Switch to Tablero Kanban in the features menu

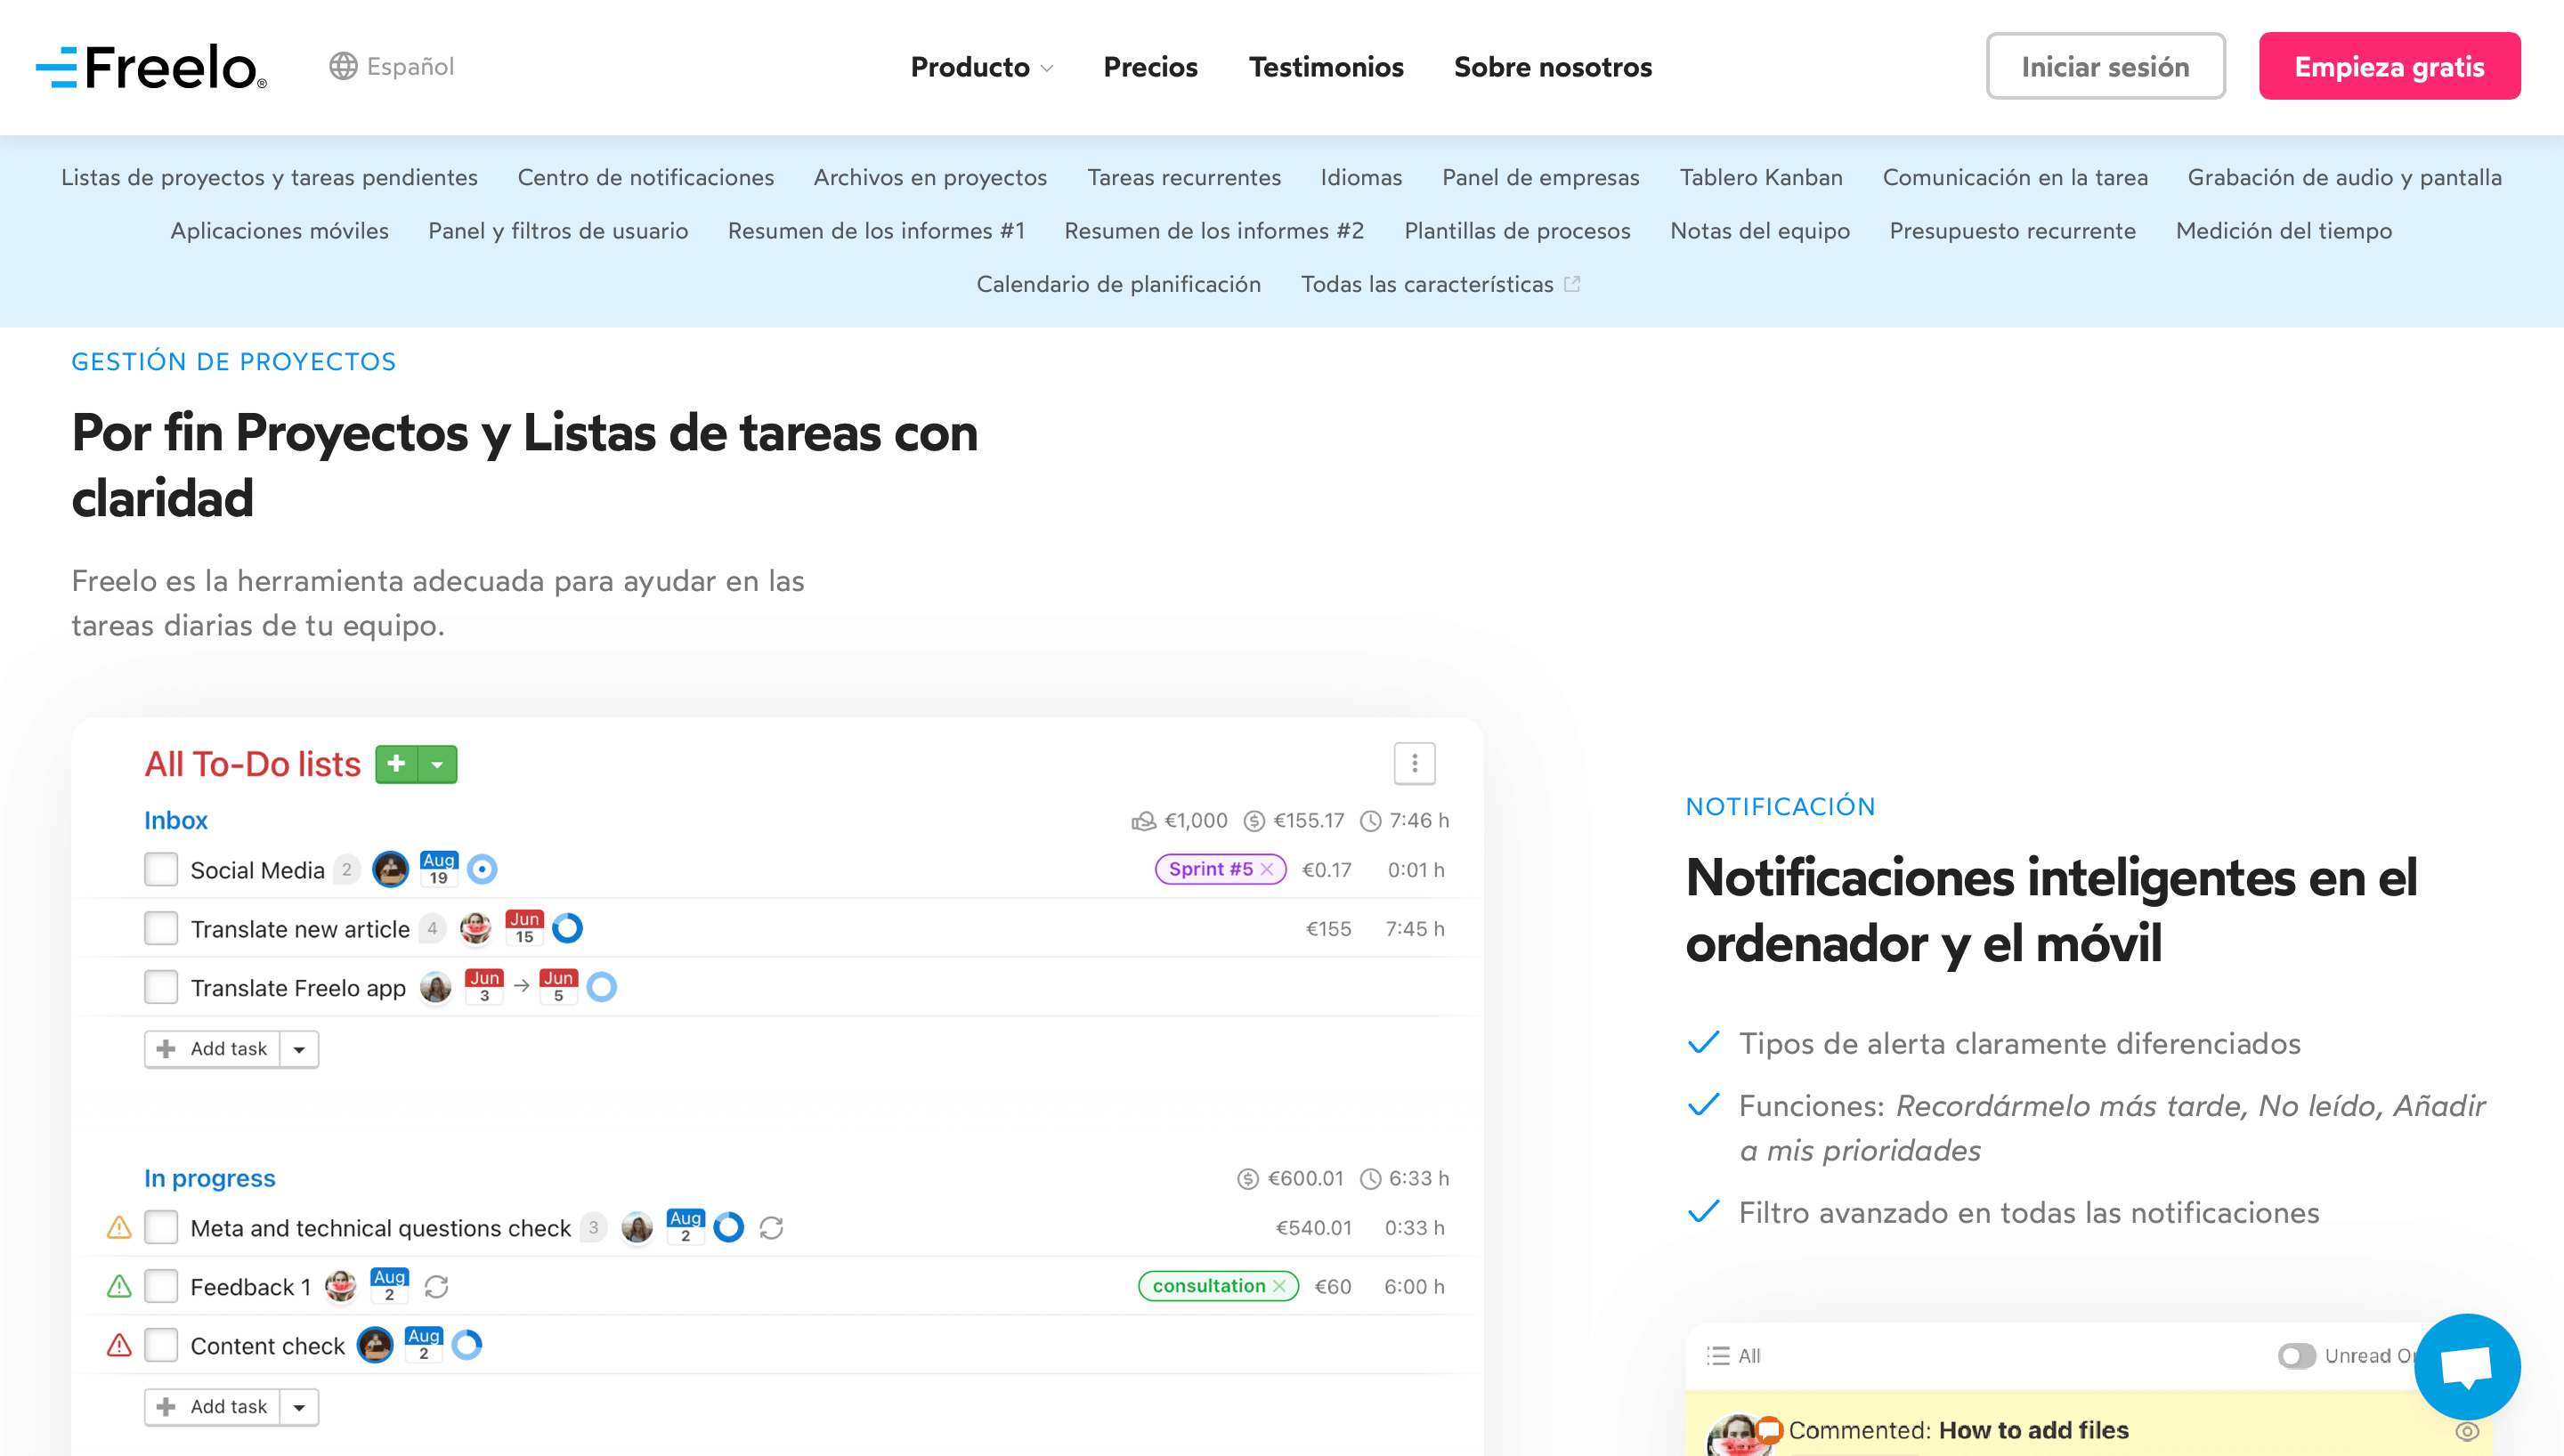tap(1761, 177)
